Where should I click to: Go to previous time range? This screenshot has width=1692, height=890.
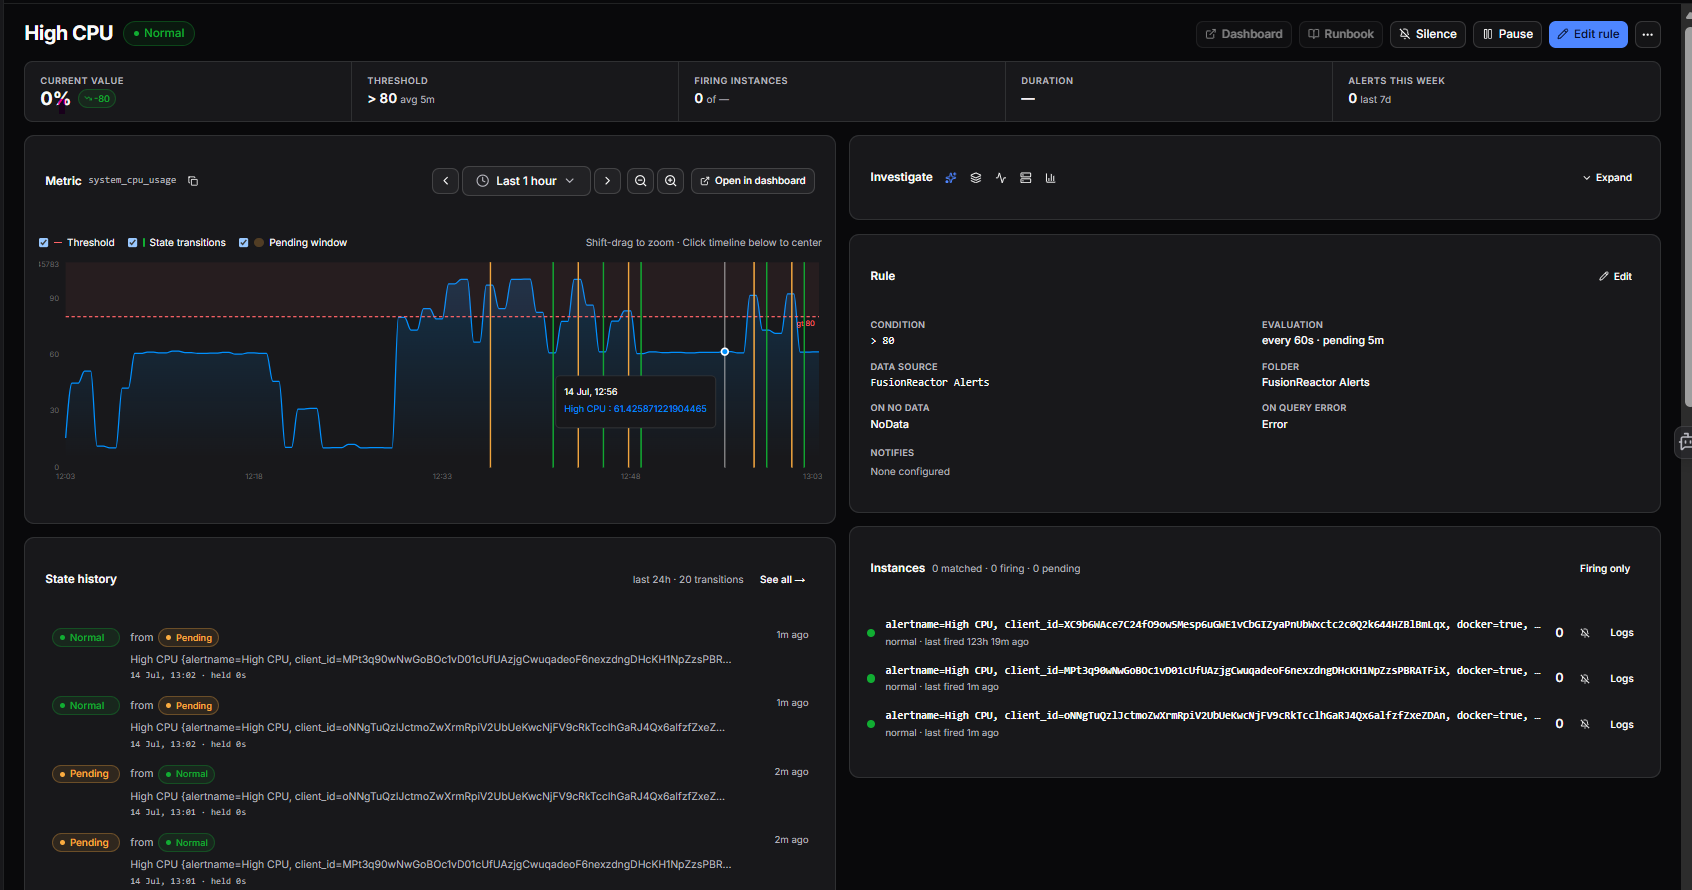pos(446,181)
